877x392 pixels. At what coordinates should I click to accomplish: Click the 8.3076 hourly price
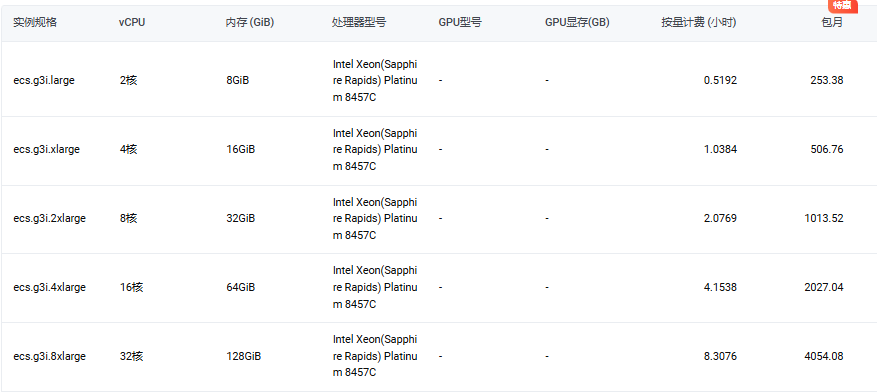pyautogui.click(x=720, y=356)
